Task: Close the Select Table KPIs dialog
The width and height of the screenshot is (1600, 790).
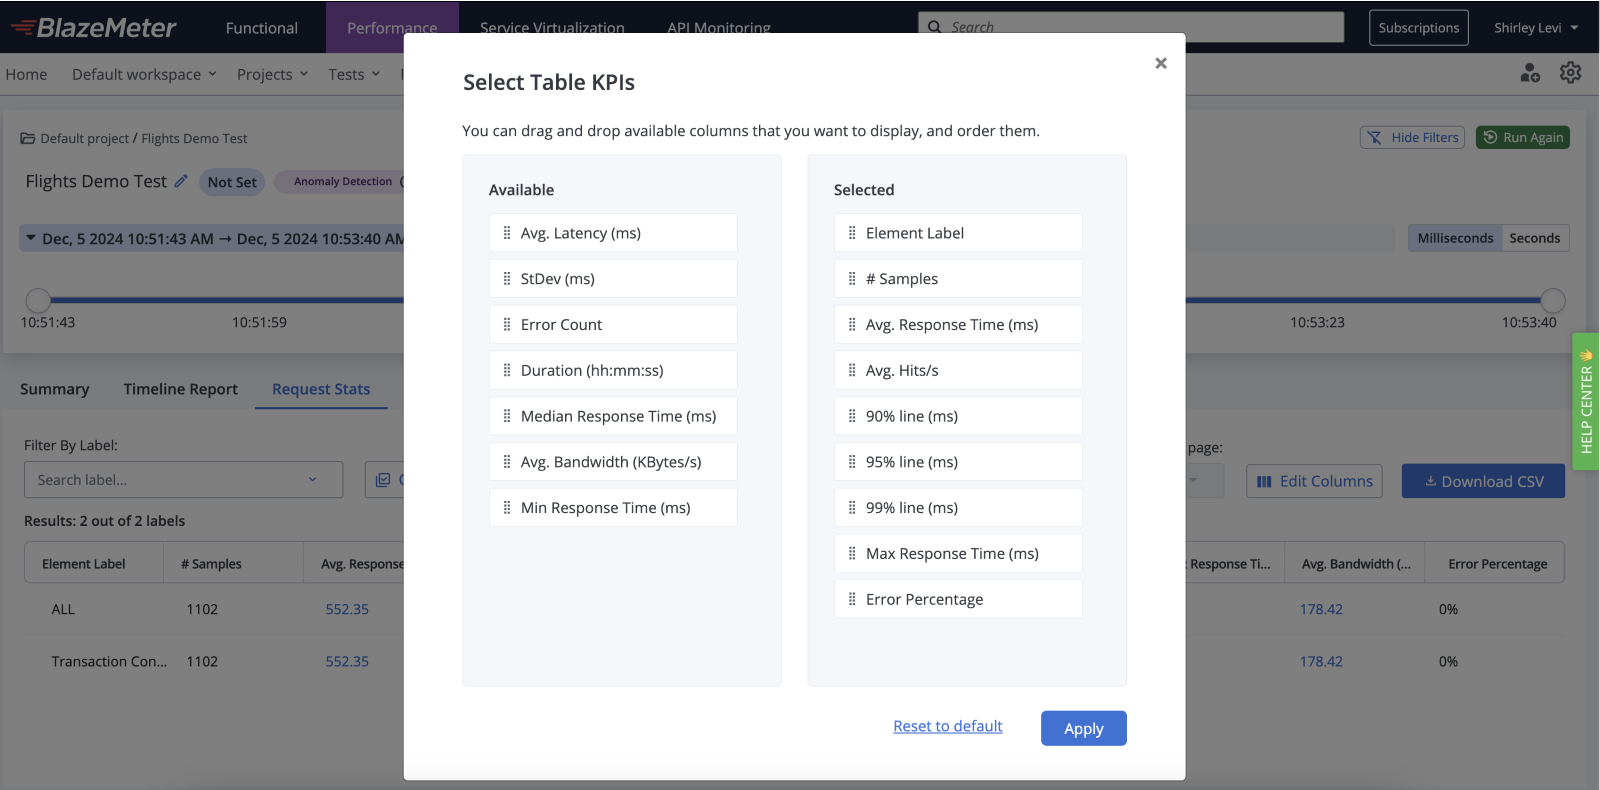Action: (x=1161, y=63)
